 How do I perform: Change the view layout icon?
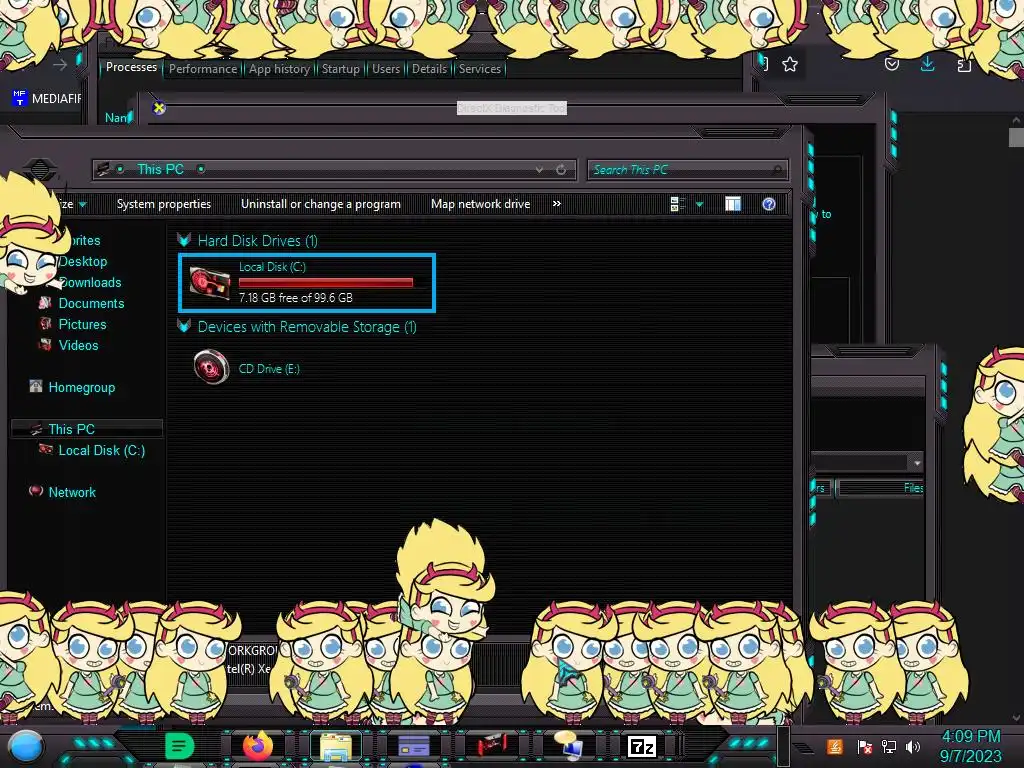pos(677,204)
